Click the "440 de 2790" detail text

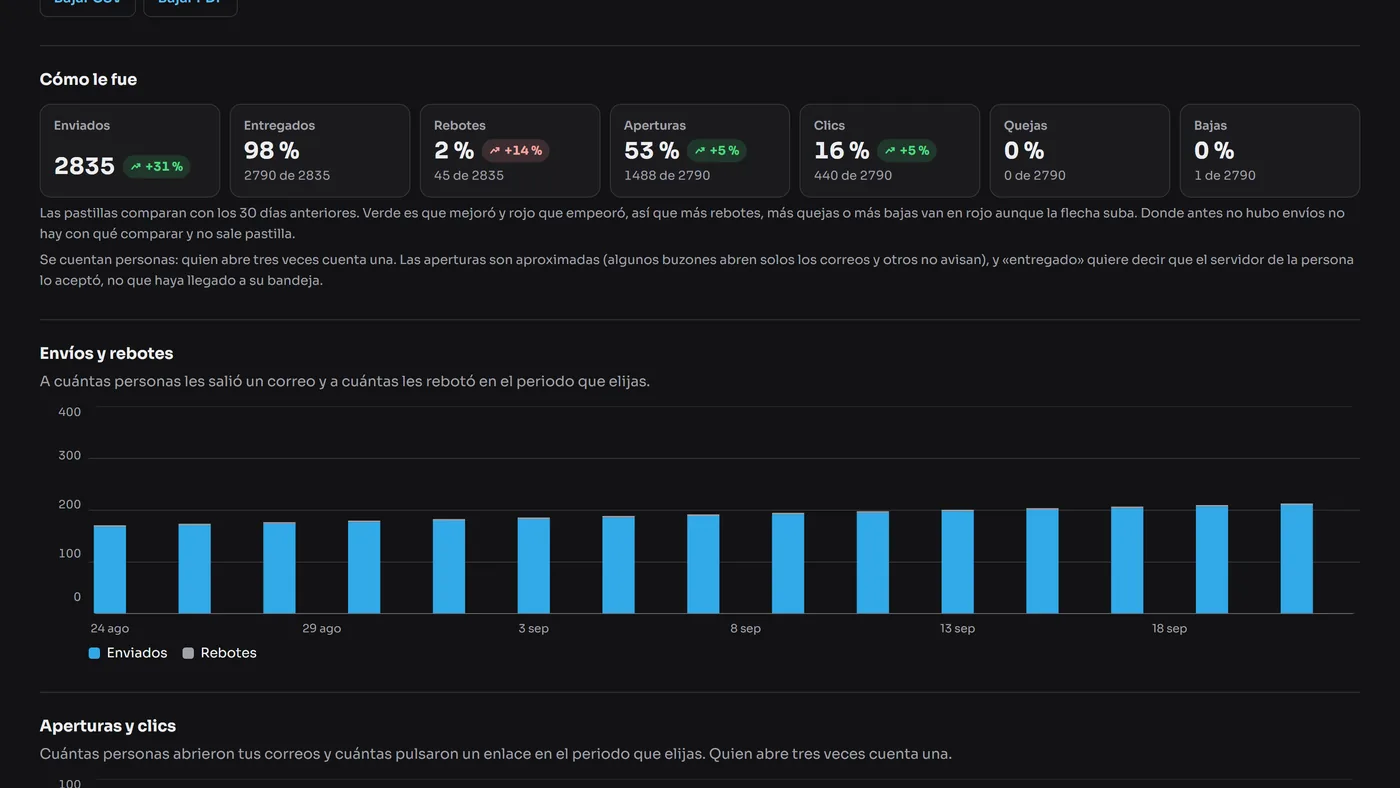[853, 175]
